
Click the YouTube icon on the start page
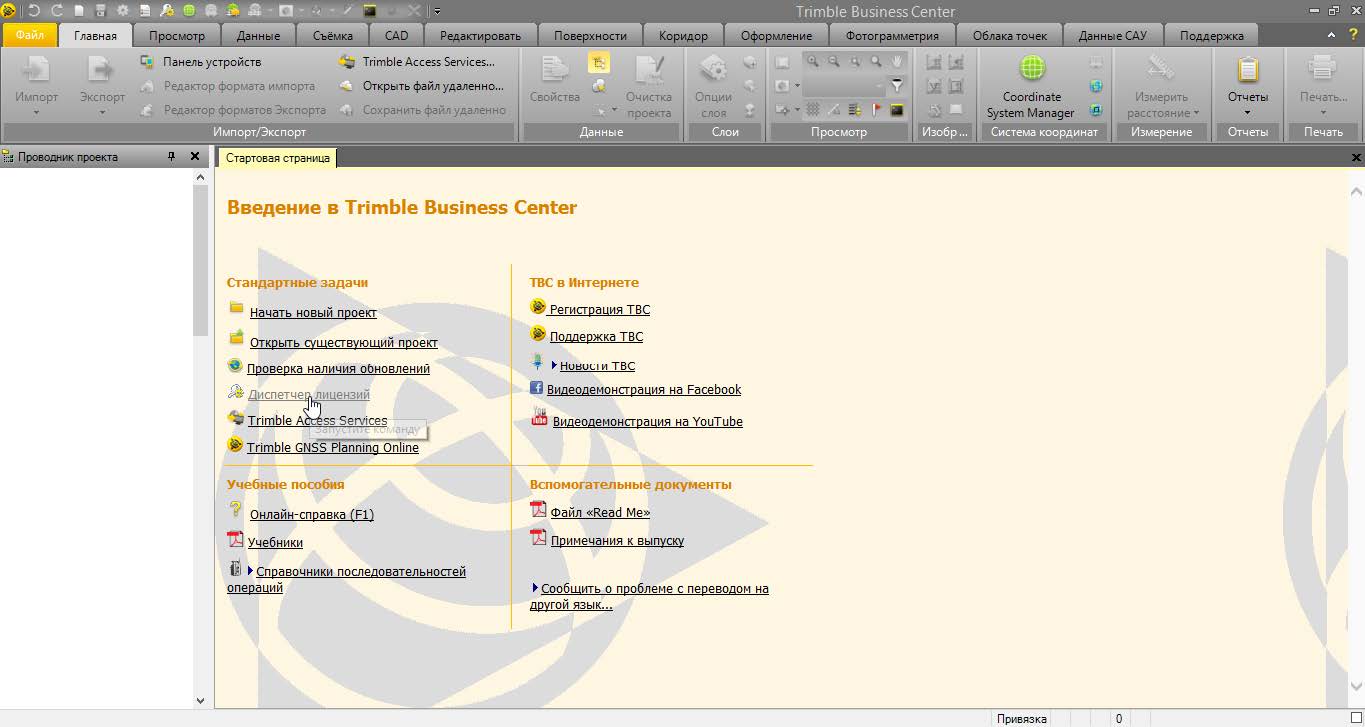tap(540, 417)
